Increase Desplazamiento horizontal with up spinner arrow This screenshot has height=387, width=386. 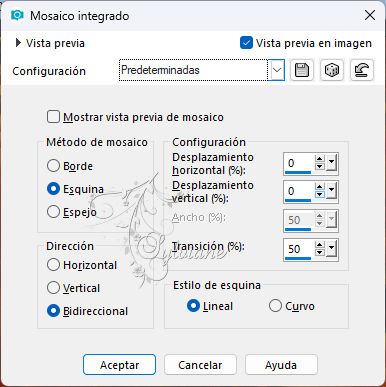[319, 159]
